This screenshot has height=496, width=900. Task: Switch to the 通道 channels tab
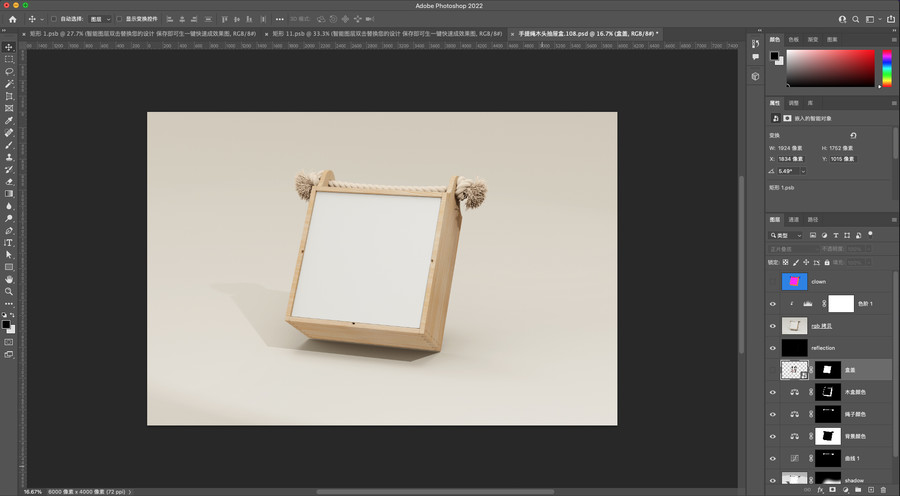pos(794,220)
